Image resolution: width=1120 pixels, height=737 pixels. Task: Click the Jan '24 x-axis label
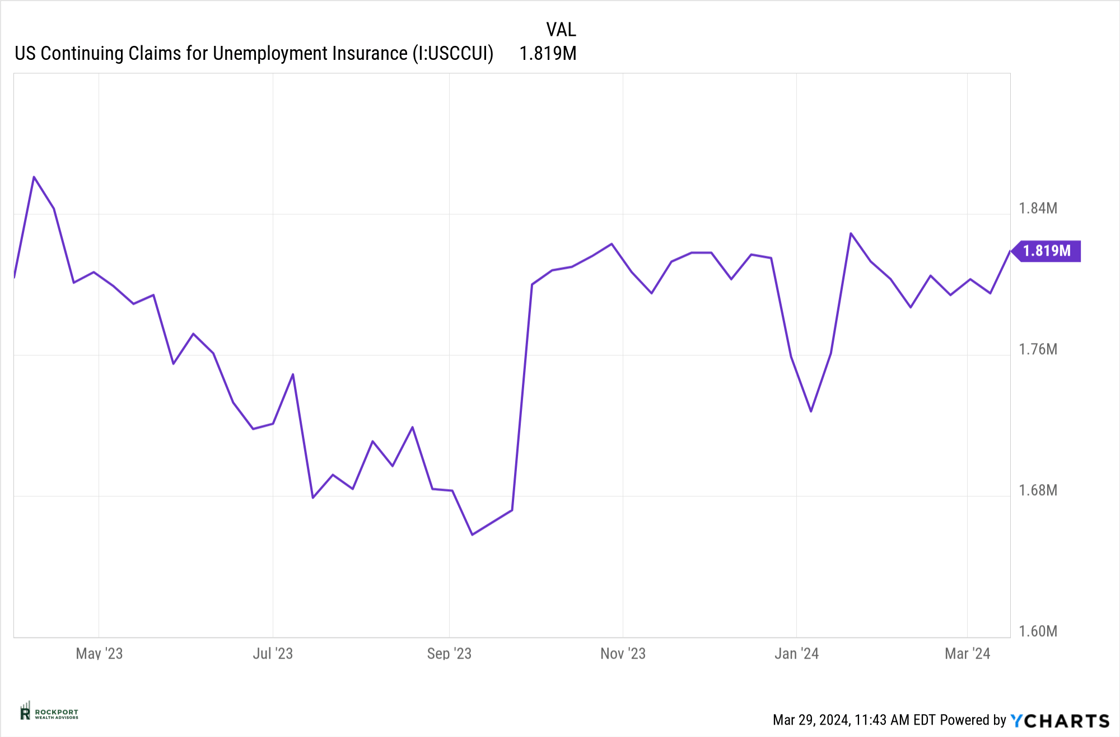point(797,654)
